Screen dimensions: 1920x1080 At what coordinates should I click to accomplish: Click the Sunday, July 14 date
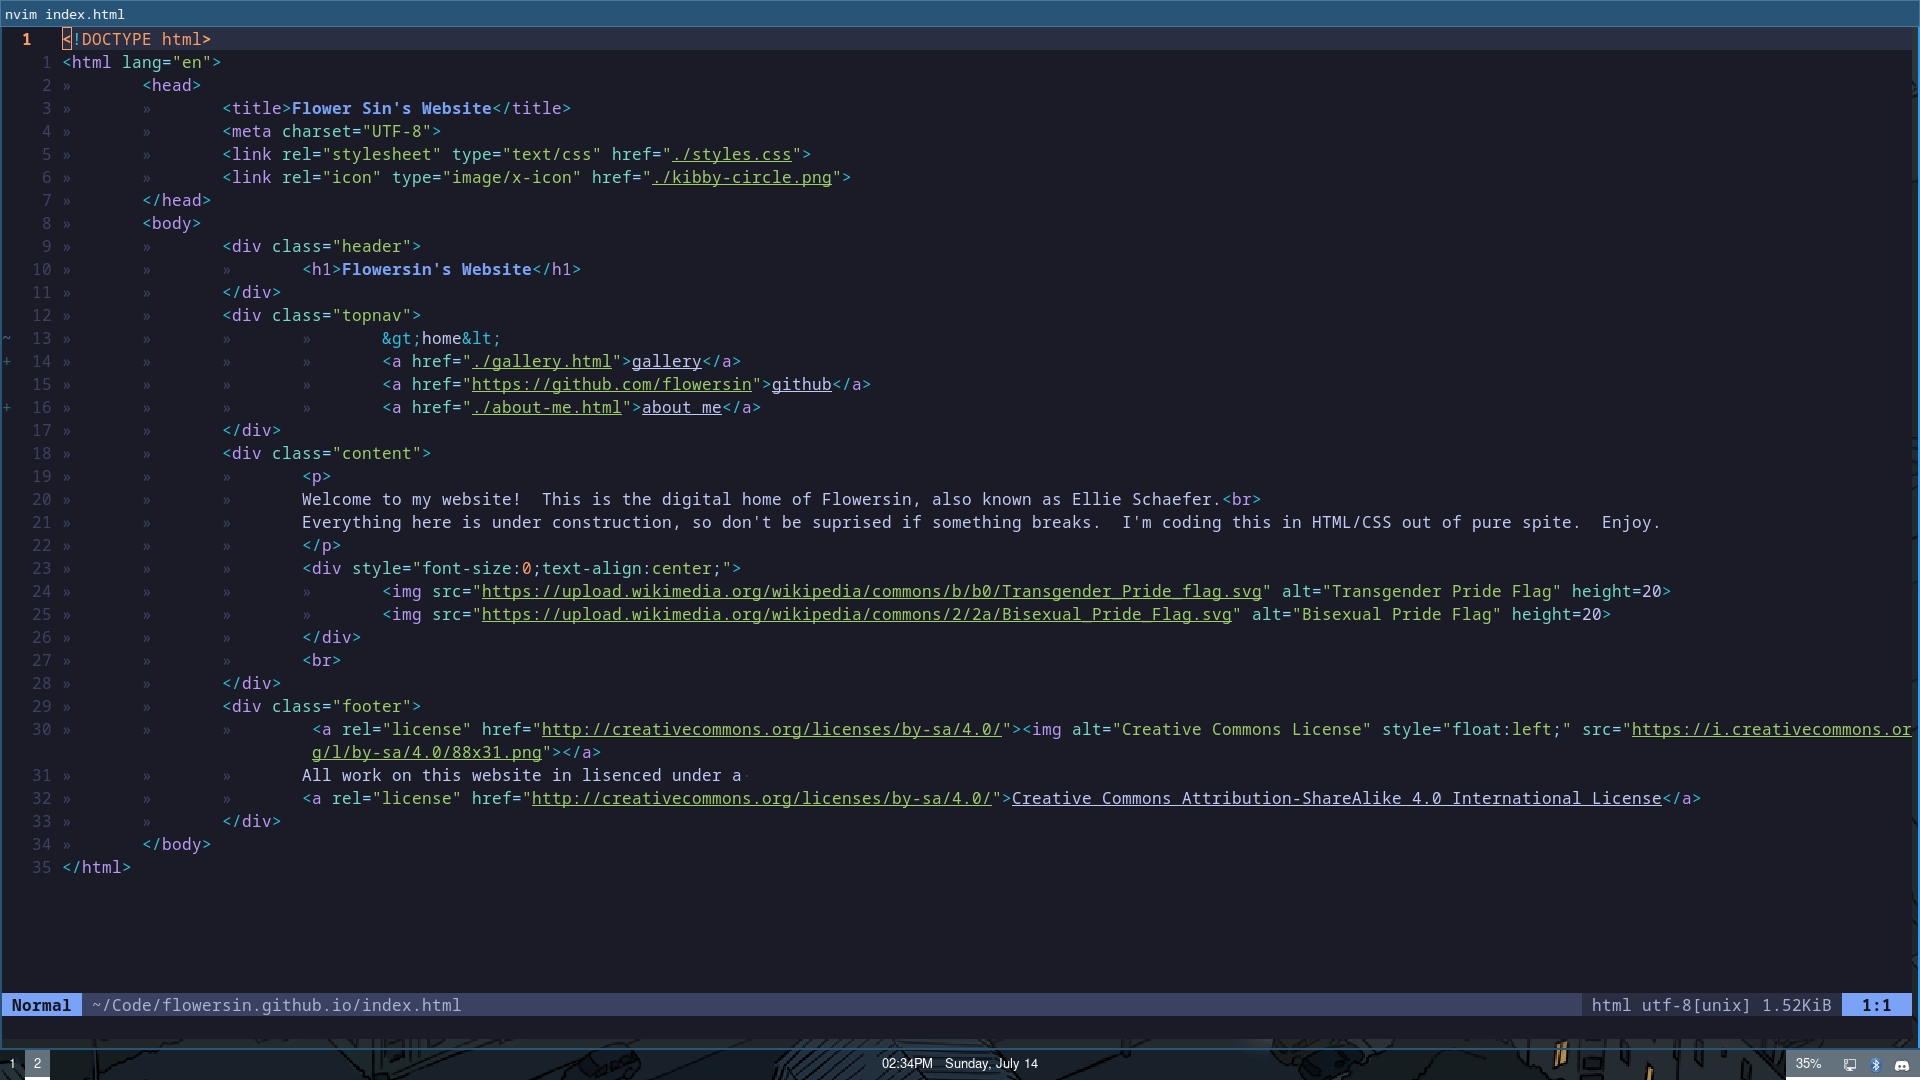(991, 1064)
